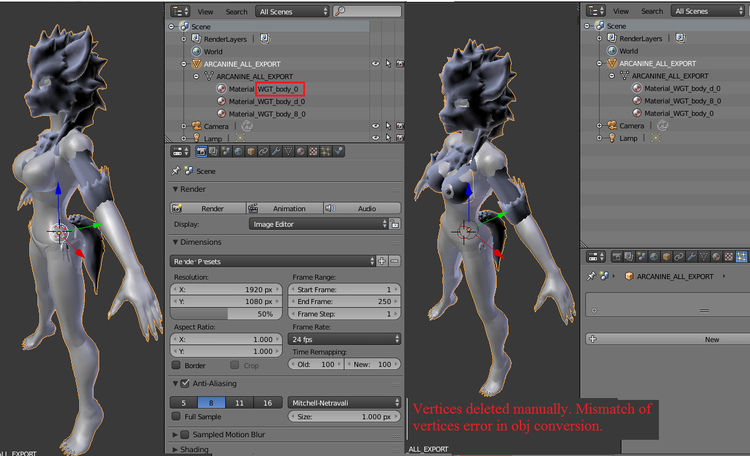Open Modifiers wrench tab in right properties panel
This screenshot has width=750, height=456.
(x=691, y=257)
